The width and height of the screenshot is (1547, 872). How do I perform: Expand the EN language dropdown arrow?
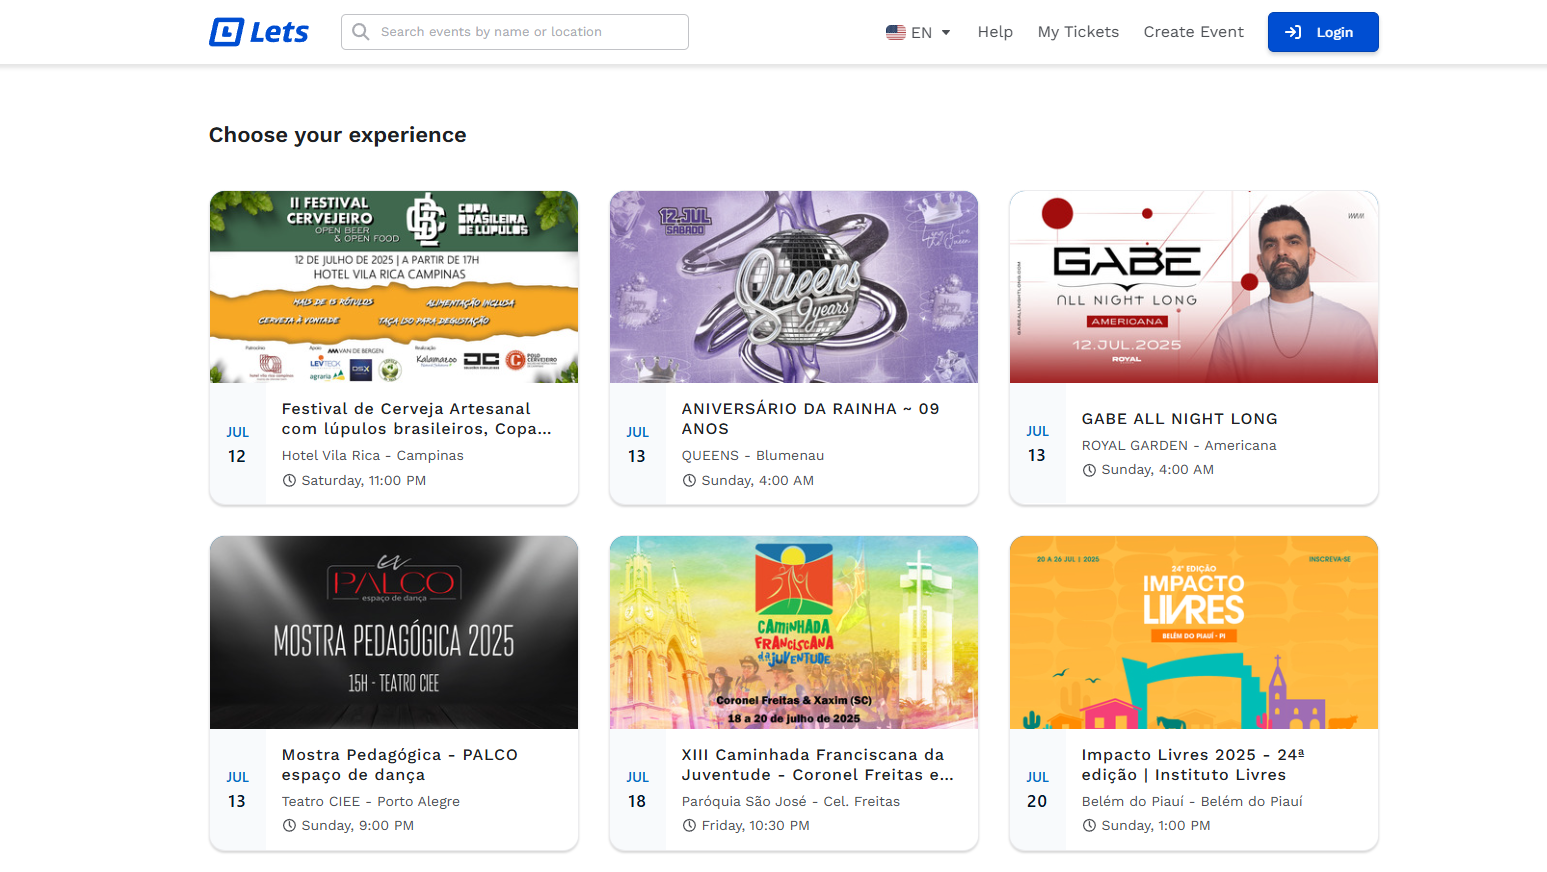pyautogui.click(x=946, y=32)
